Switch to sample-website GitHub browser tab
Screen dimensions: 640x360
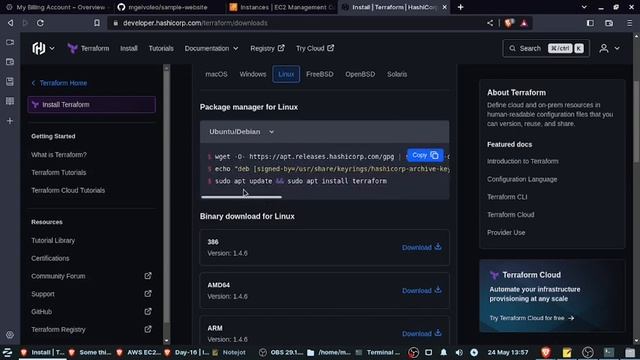click(x=168, y=7)
